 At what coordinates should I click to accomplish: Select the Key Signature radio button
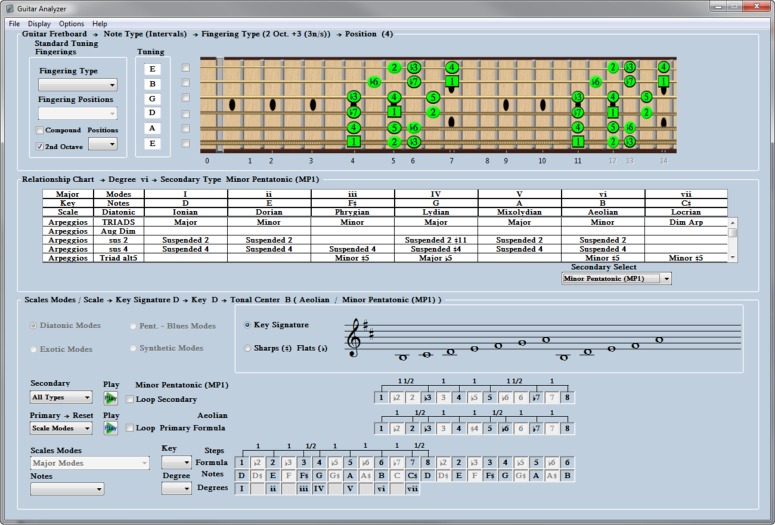[x=247, y=325]
